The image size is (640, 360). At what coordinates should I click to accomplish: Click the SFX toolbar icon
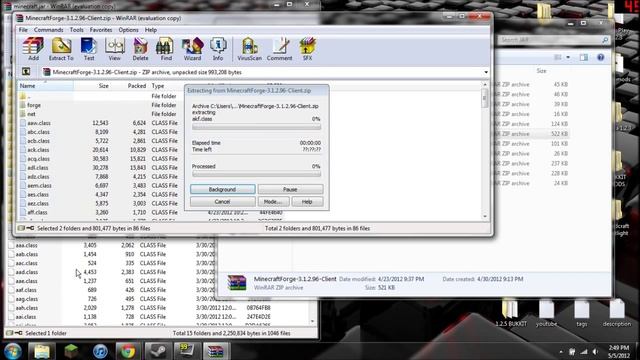307,49
